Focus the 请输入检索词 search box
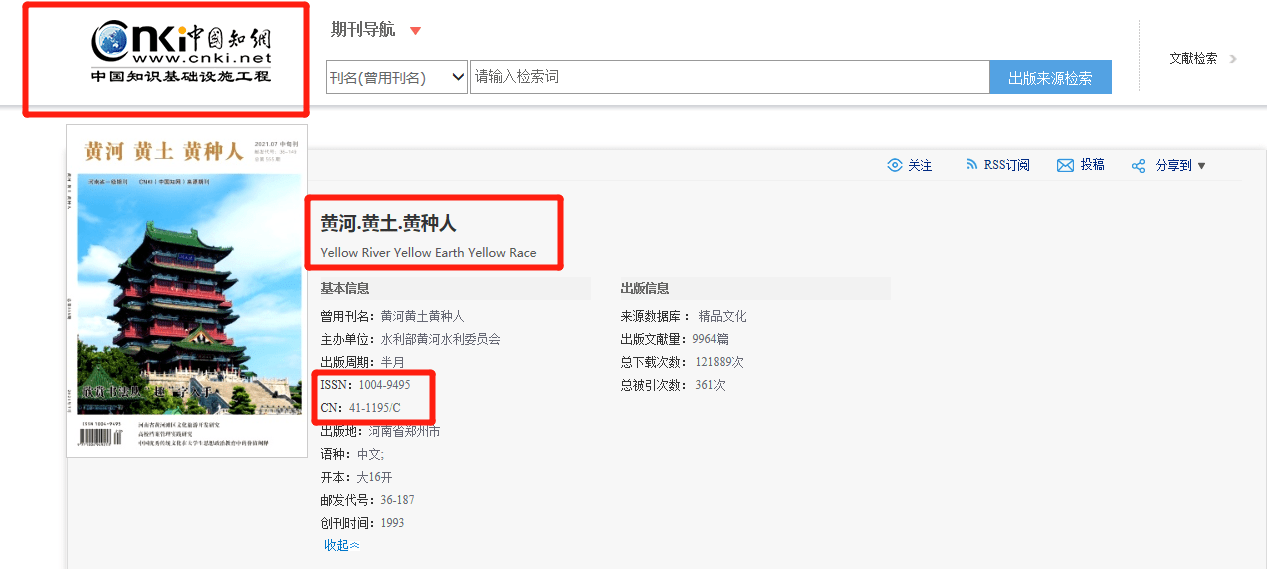The height and width of the screenshot is (569, 1267). (729, 77)
